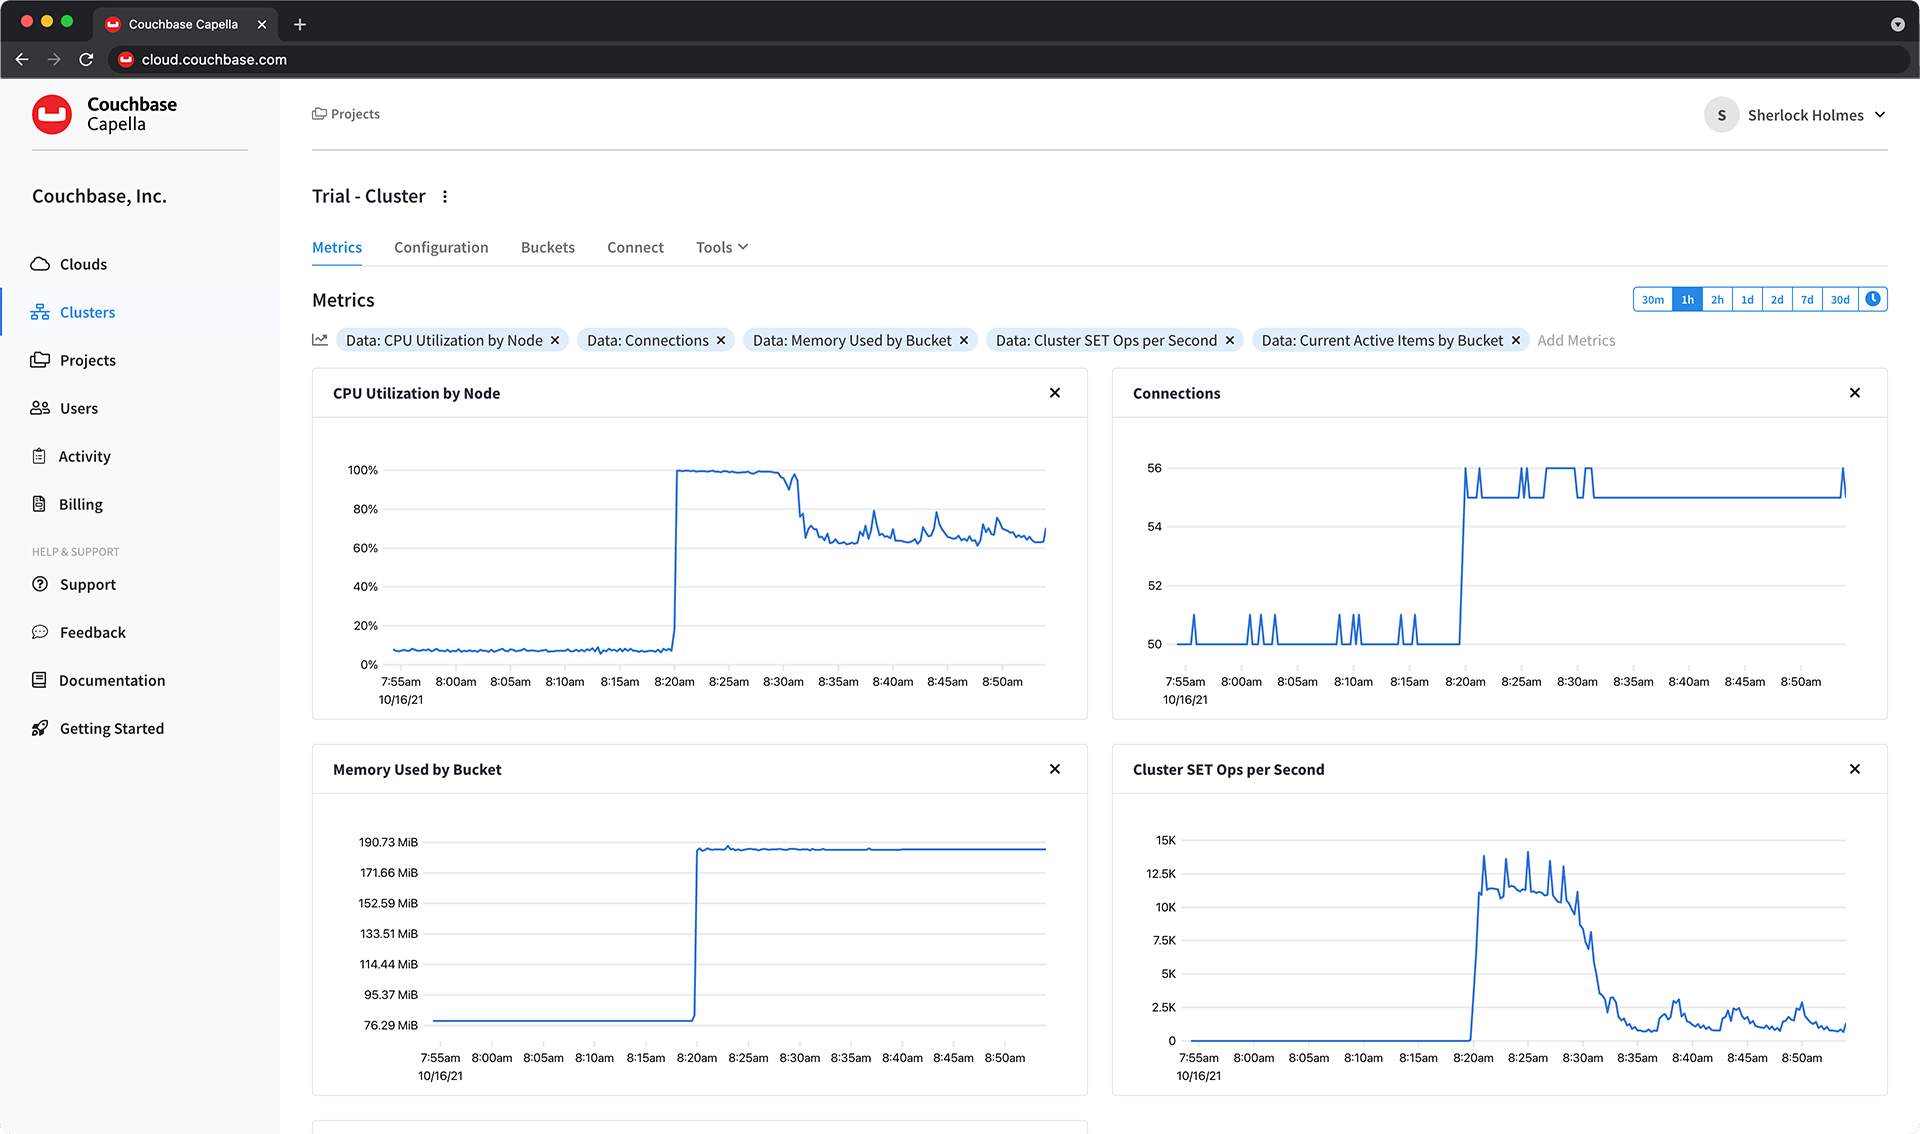This screenshot has width=1920, height=1134.
Task: Open the Feedback chat bubble icon
Action: (40, 632)
